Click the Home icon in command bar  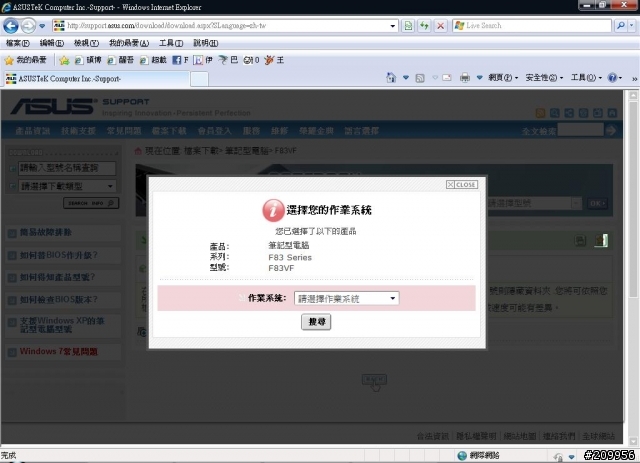391,78
